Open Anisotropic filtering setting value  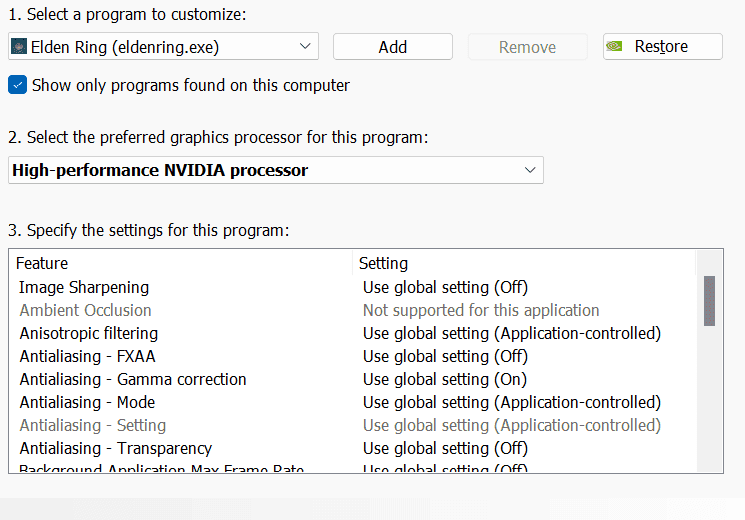[x=512, y=333]
